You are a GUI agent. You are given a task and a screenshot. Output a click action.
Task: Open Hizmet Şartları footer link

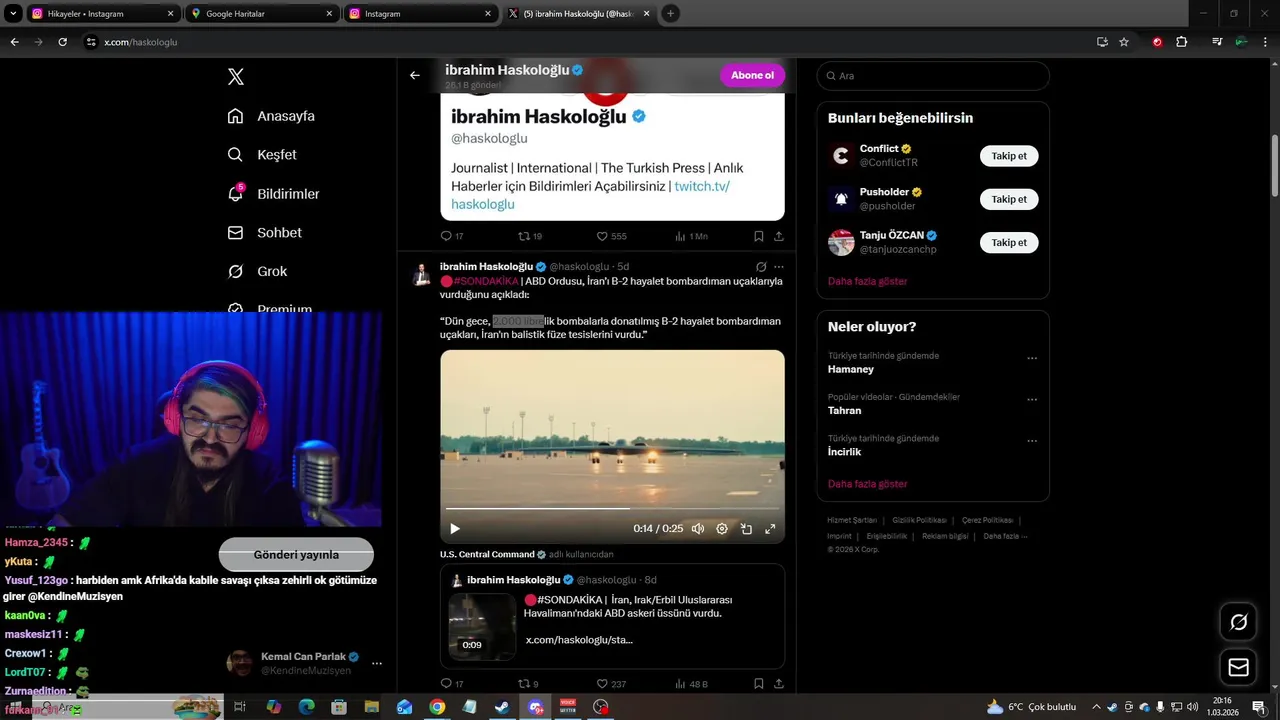tap(852, 520)
